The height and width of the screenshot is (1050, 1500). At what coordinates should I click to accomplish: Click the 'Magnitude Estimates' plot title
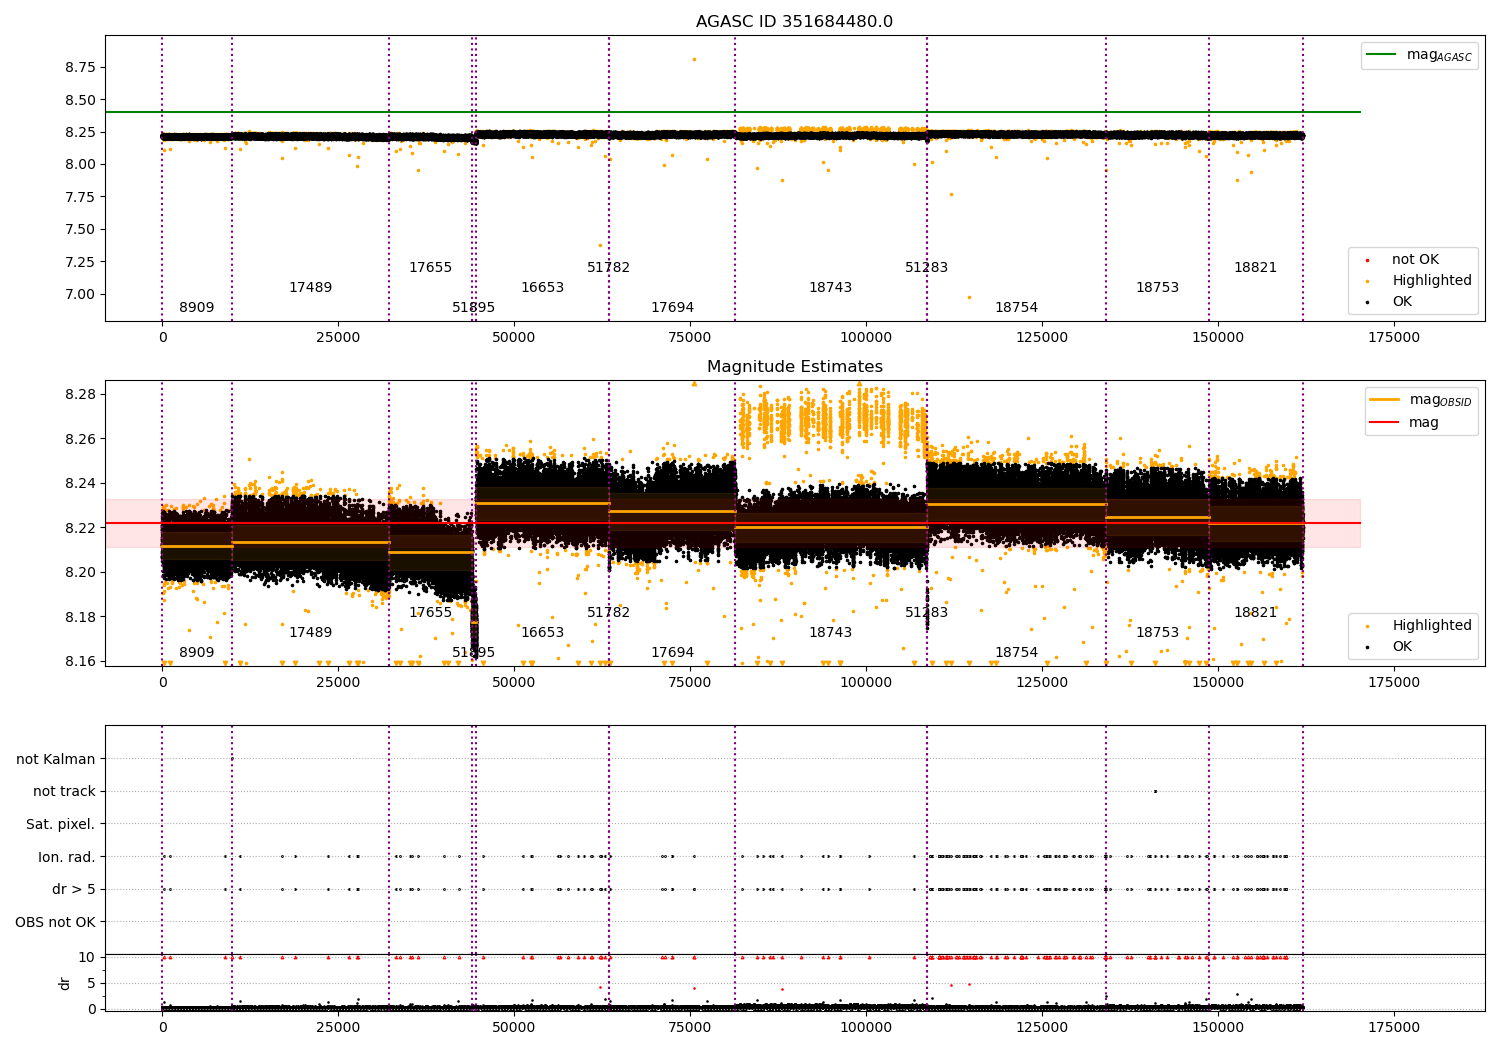coord(795,367)
